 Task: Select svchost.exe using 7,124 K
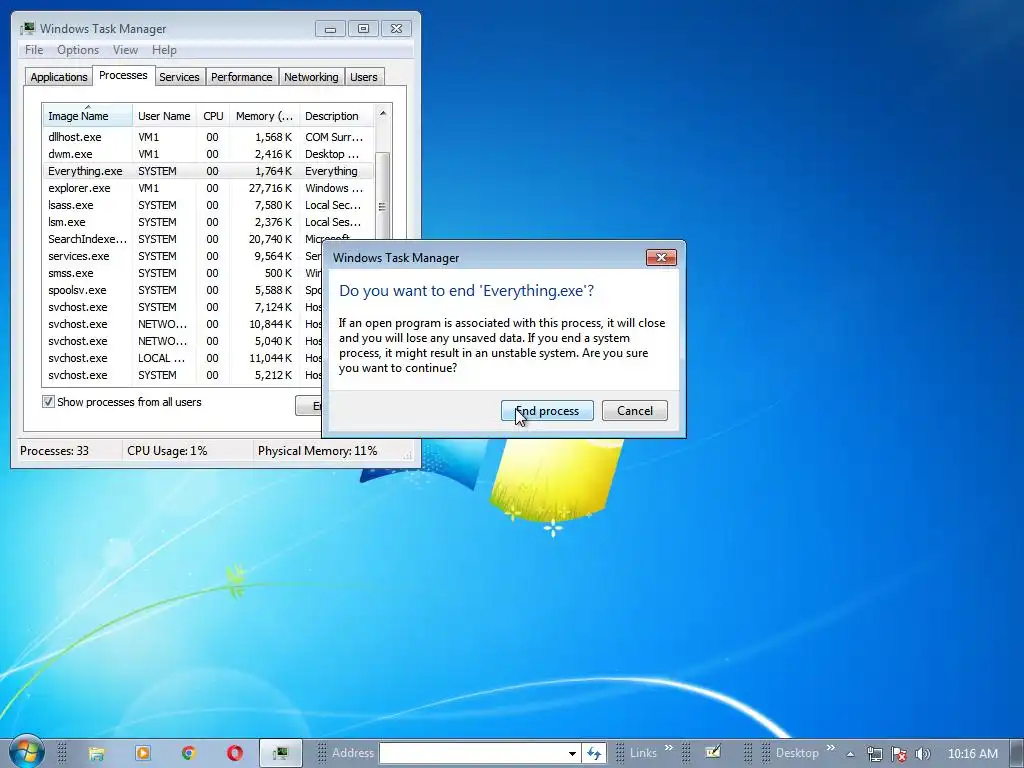point(182,307)
